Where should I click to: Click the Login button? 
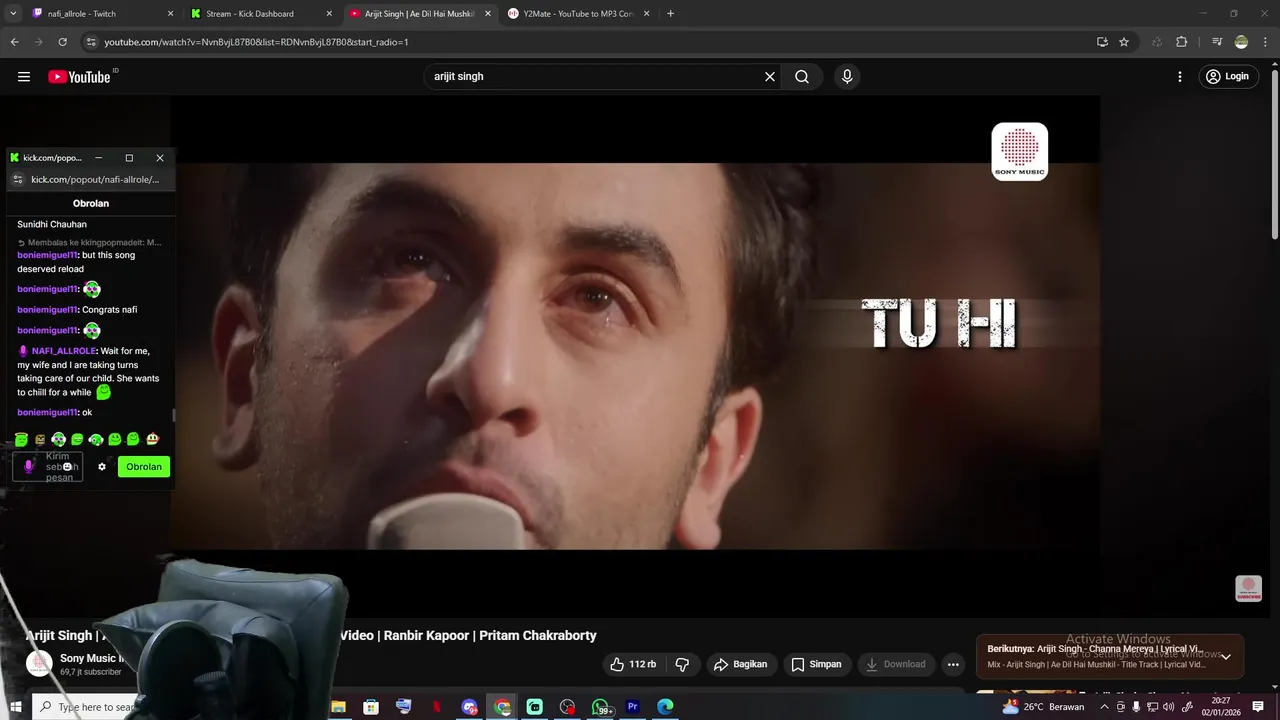(x=1227, y=77)
